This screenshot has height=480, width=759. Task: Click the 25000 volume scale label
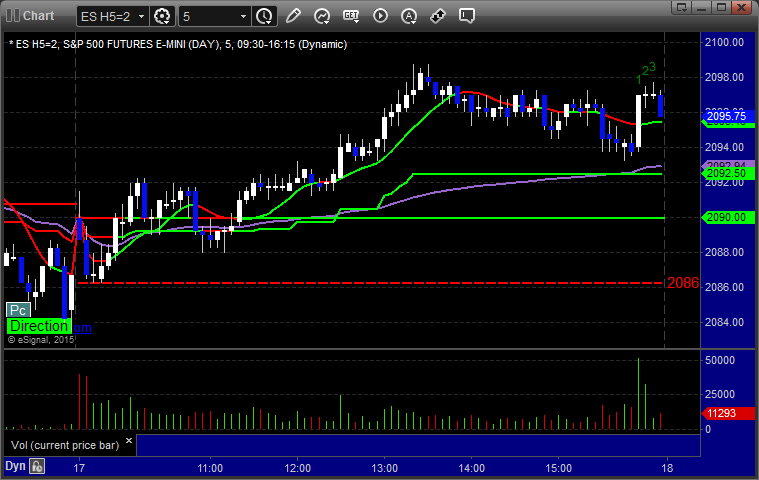[720, 394]
